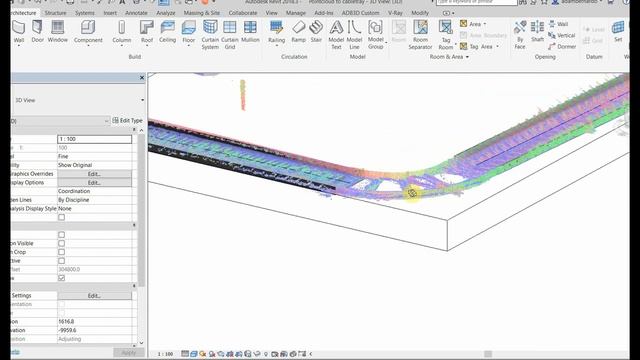Open the Insert tab
Viewport: 640px width, 360px height.
(x=110, y=13)
